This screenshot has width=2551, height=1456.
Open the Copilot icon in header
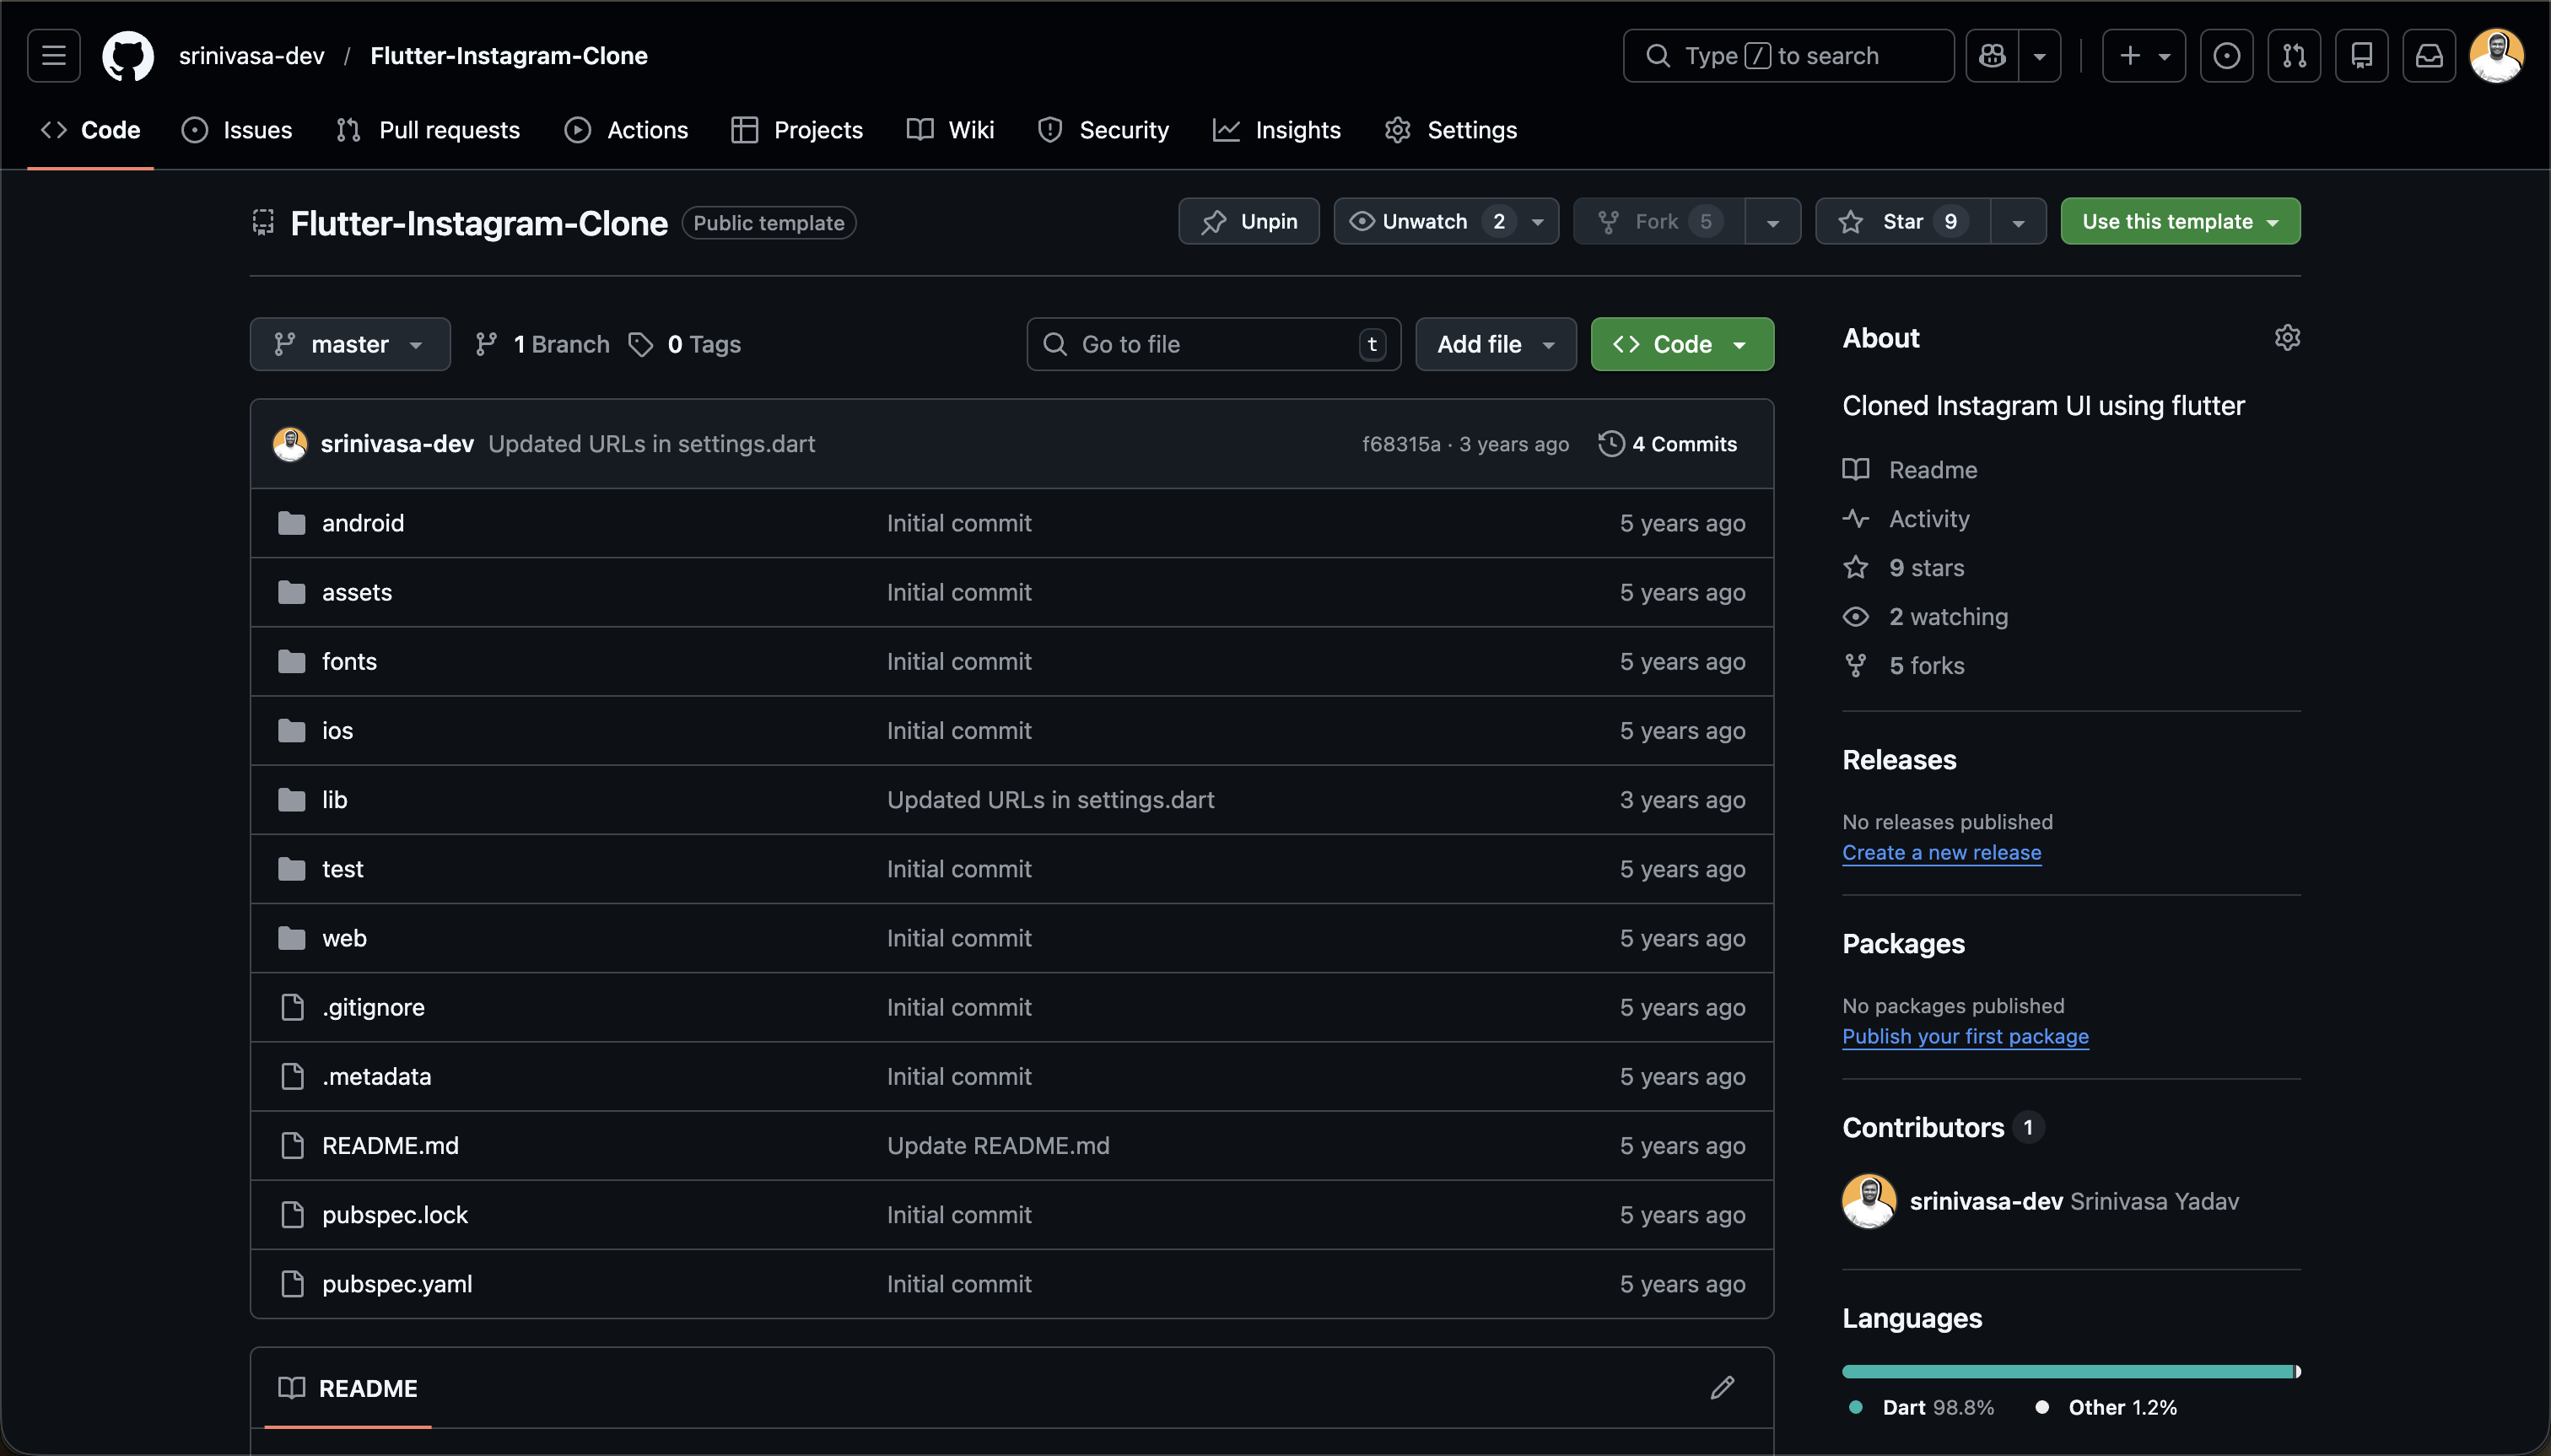tap(1992, 56)
